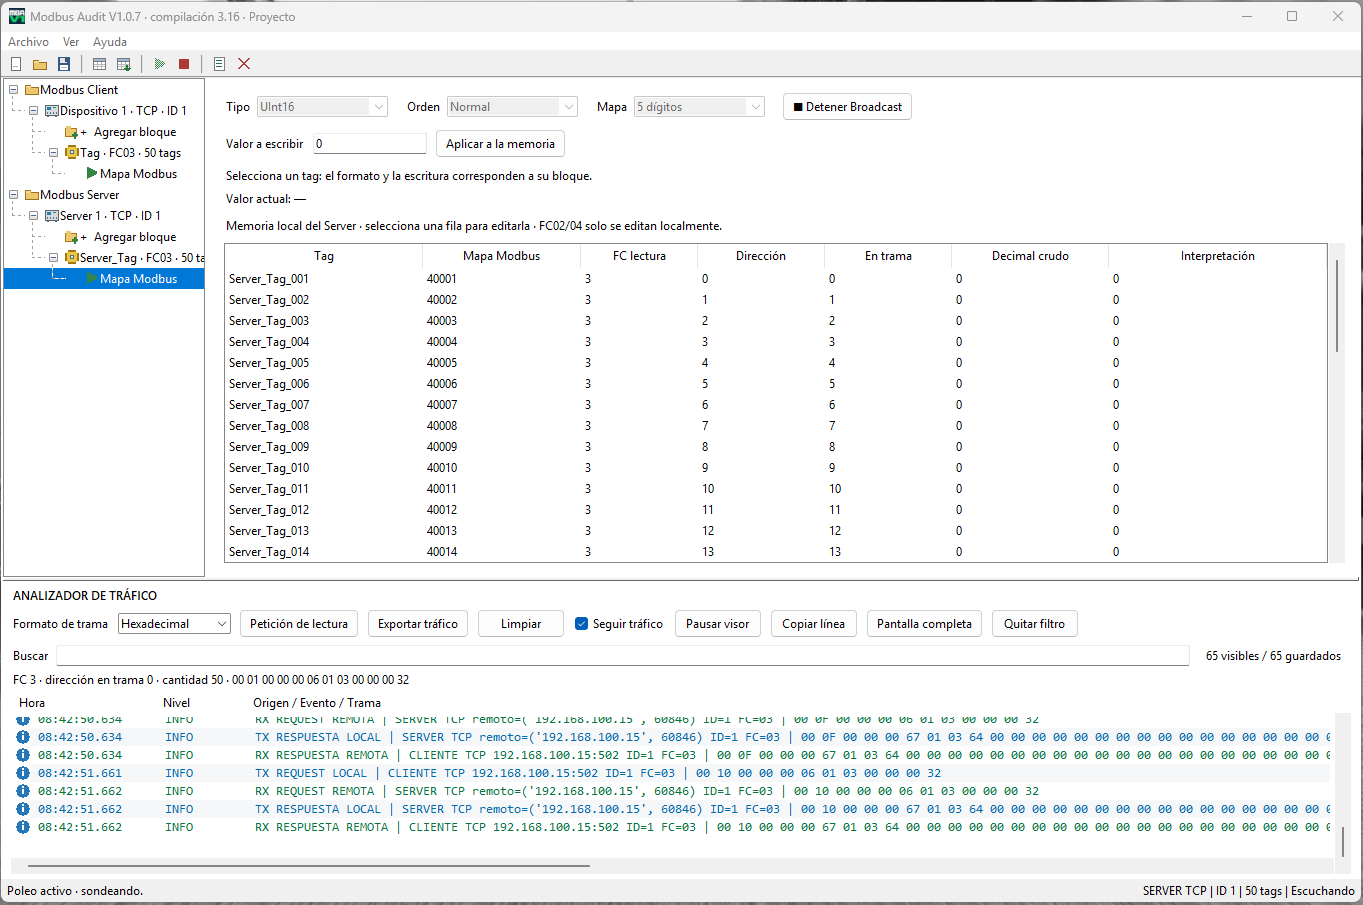Click the red X delete toolbar icon
The height and width of the screenshot is (905, 1363).
coord(244,64)
